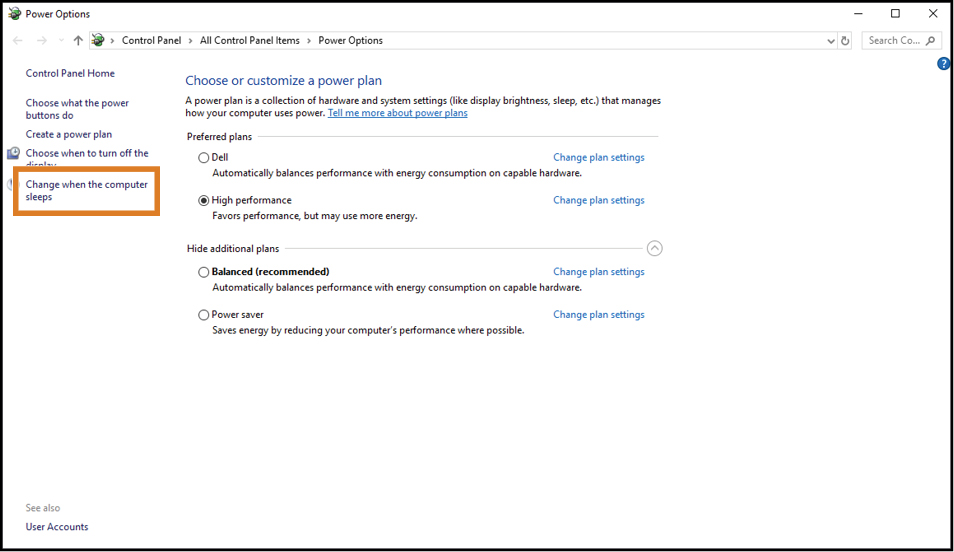
Task: Open Control Panel breadcrumb
Action: [x=151, y=40]
